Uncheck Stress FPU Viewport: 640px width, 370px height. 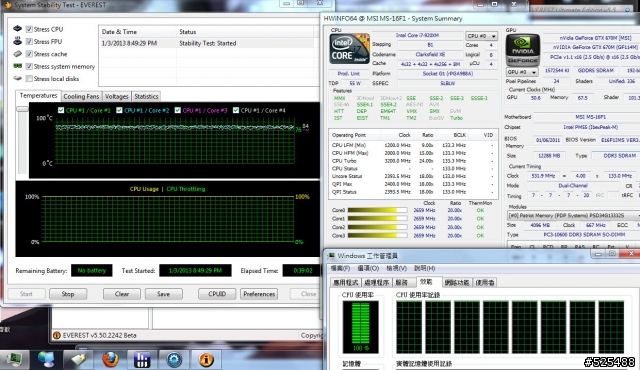coord(29,41)
